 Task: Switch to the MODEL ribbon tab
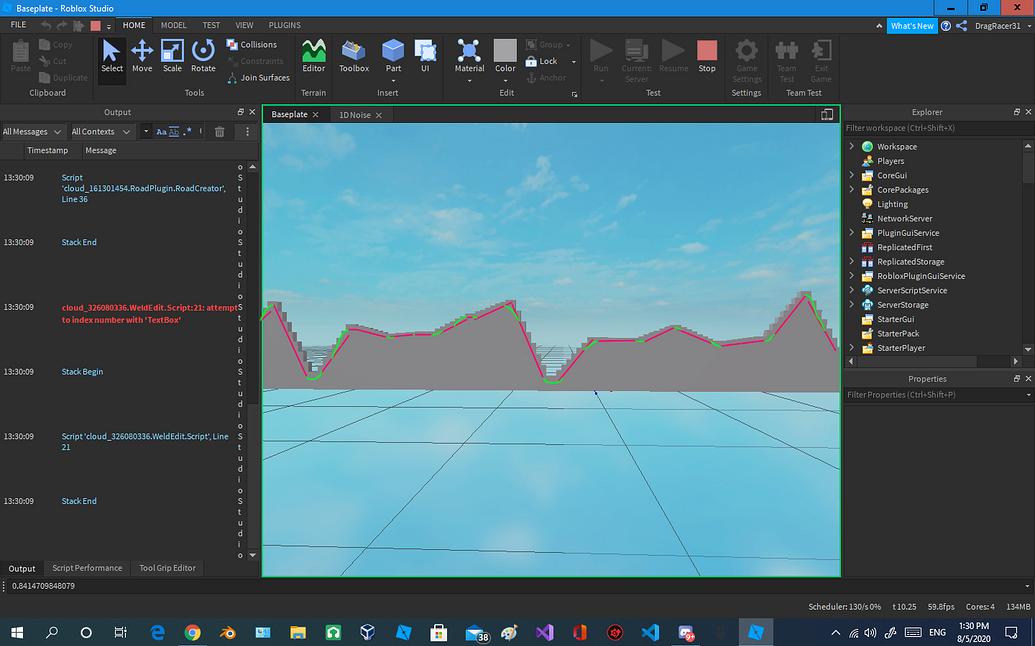coord(174,25)
